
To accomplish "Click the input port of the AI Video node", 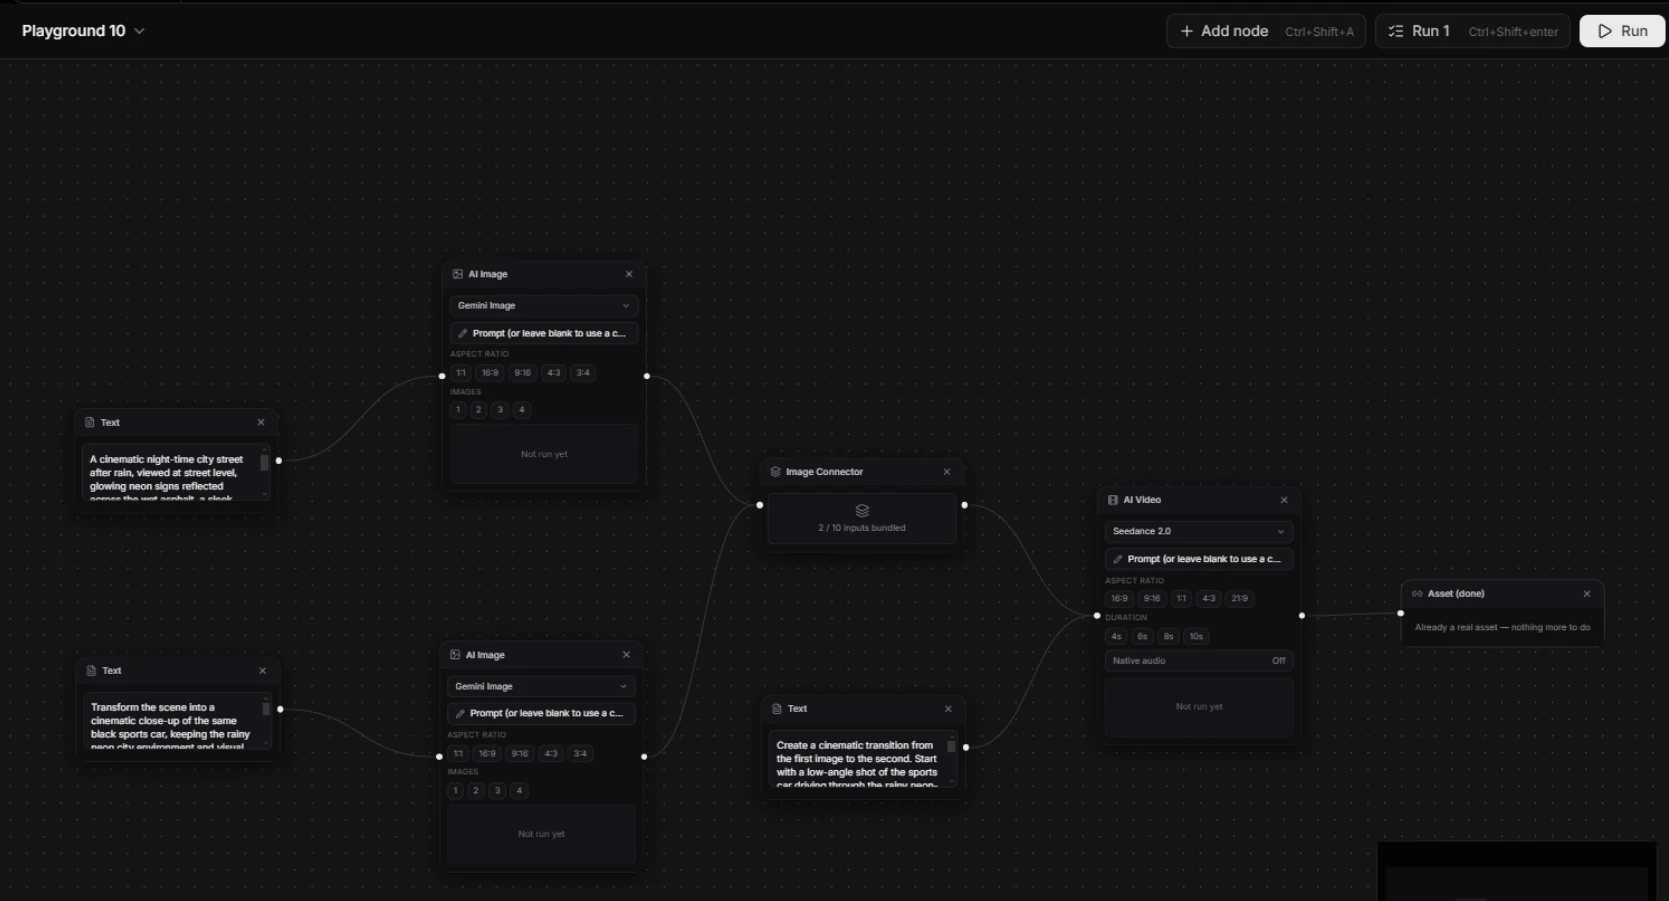I will pyautogui.click(x=1097, y=616).
